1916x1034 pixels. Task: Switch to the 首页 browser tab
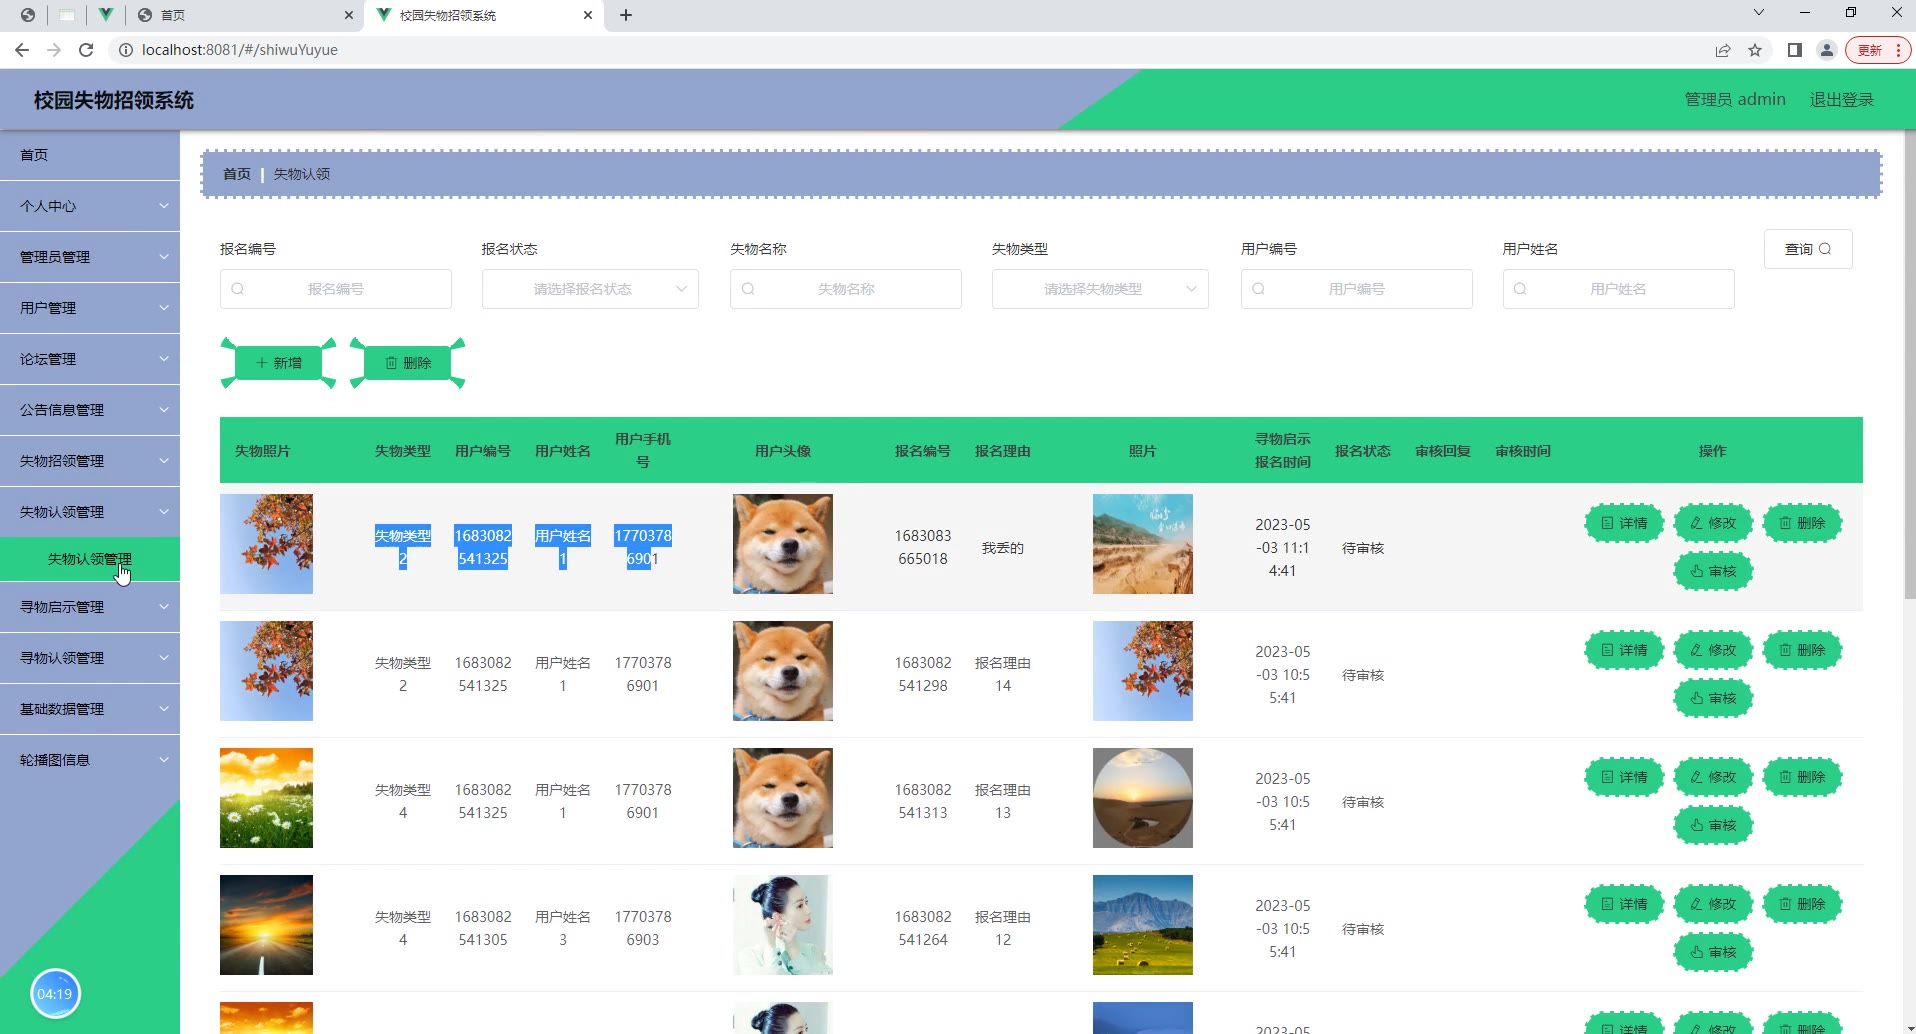246,15
